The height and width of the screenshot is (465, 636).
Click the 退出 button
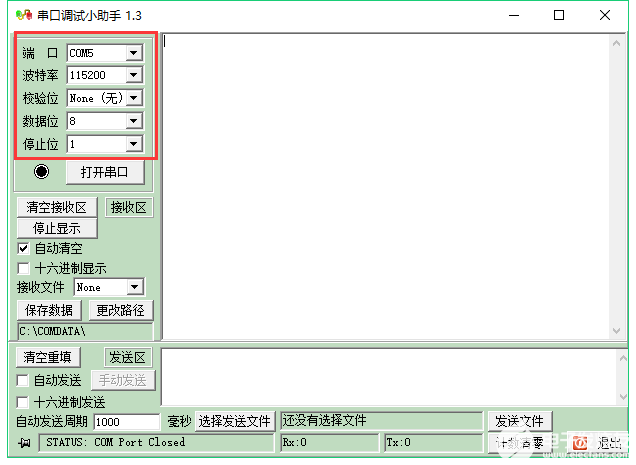pos(597,443)
